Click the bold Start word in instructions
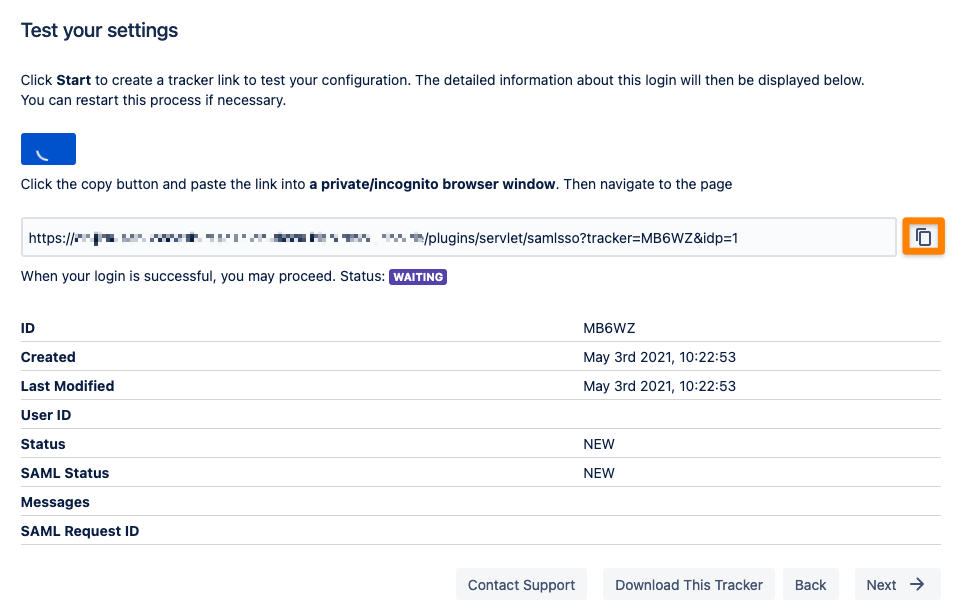Screen dimensions: 961x612 74,80
